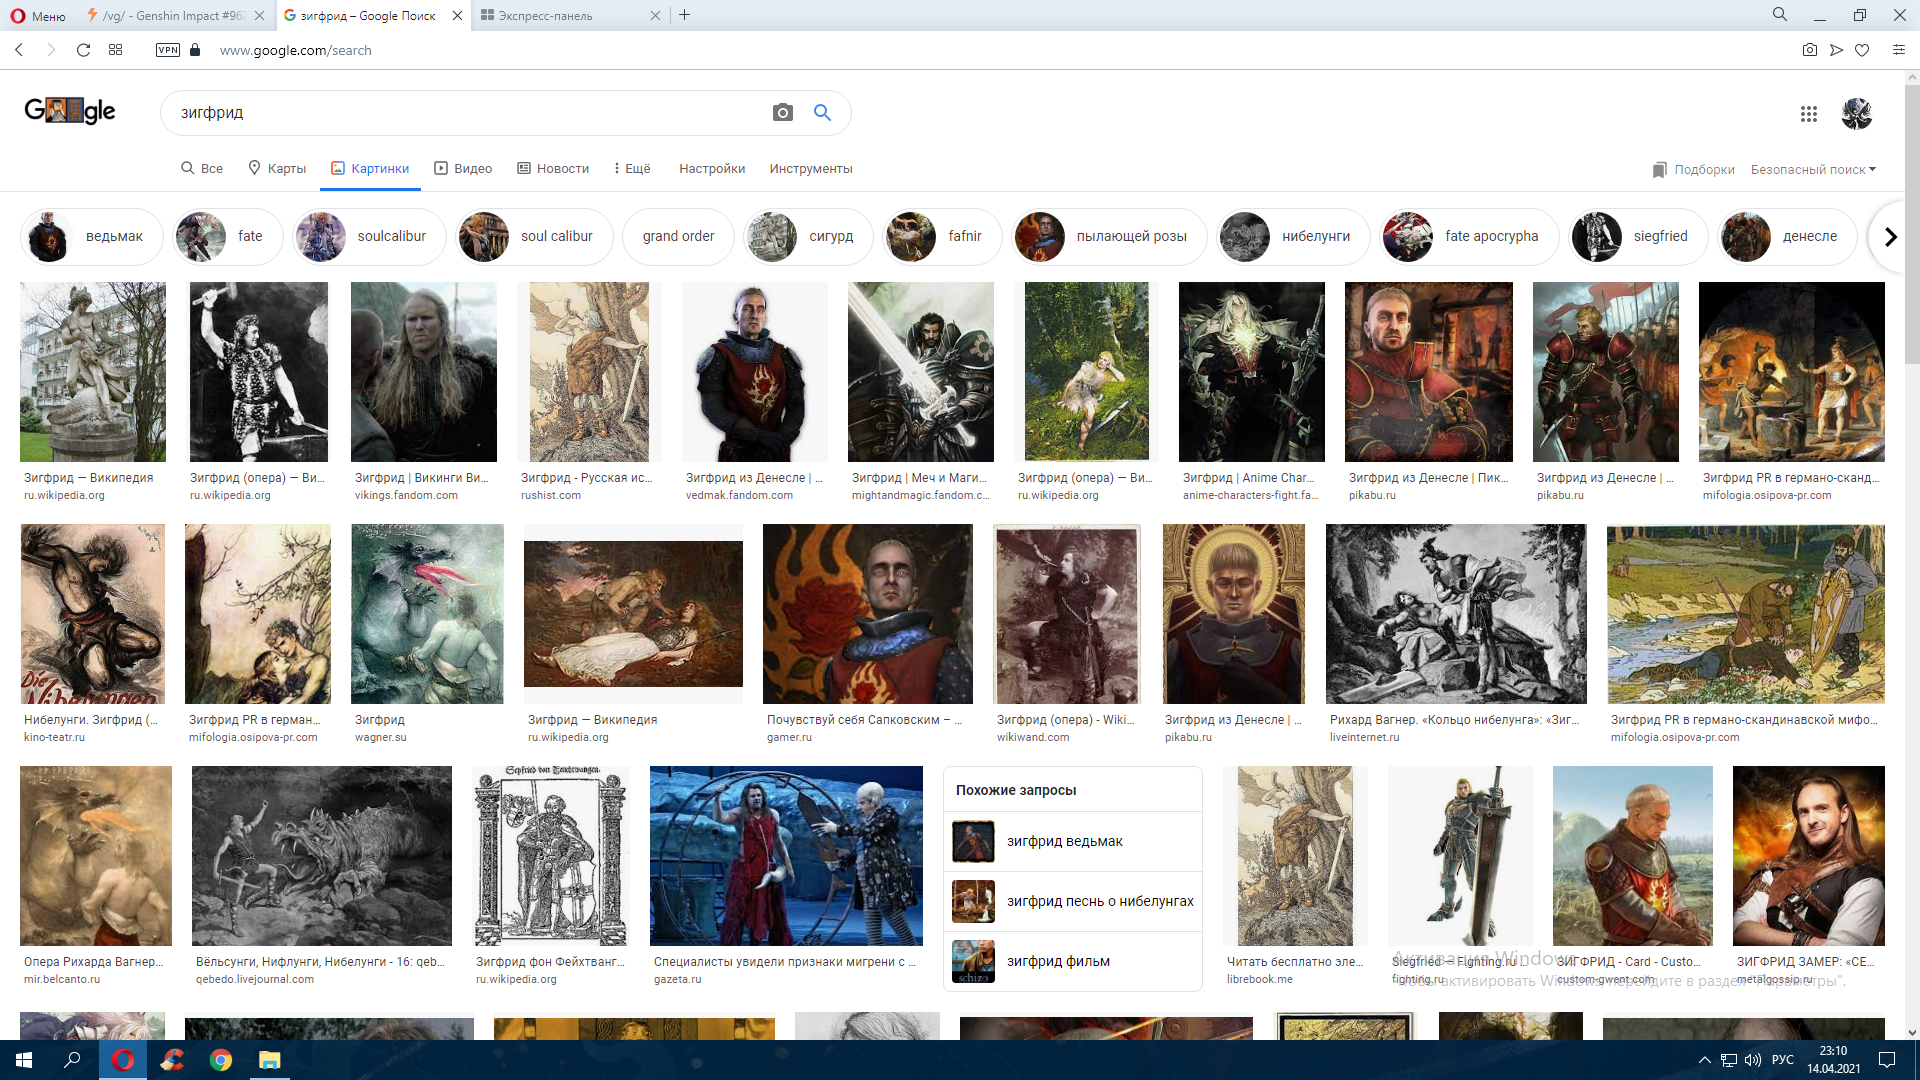Open the speed dial grid button
The image size is (1920, 1080).
point(116,50)
